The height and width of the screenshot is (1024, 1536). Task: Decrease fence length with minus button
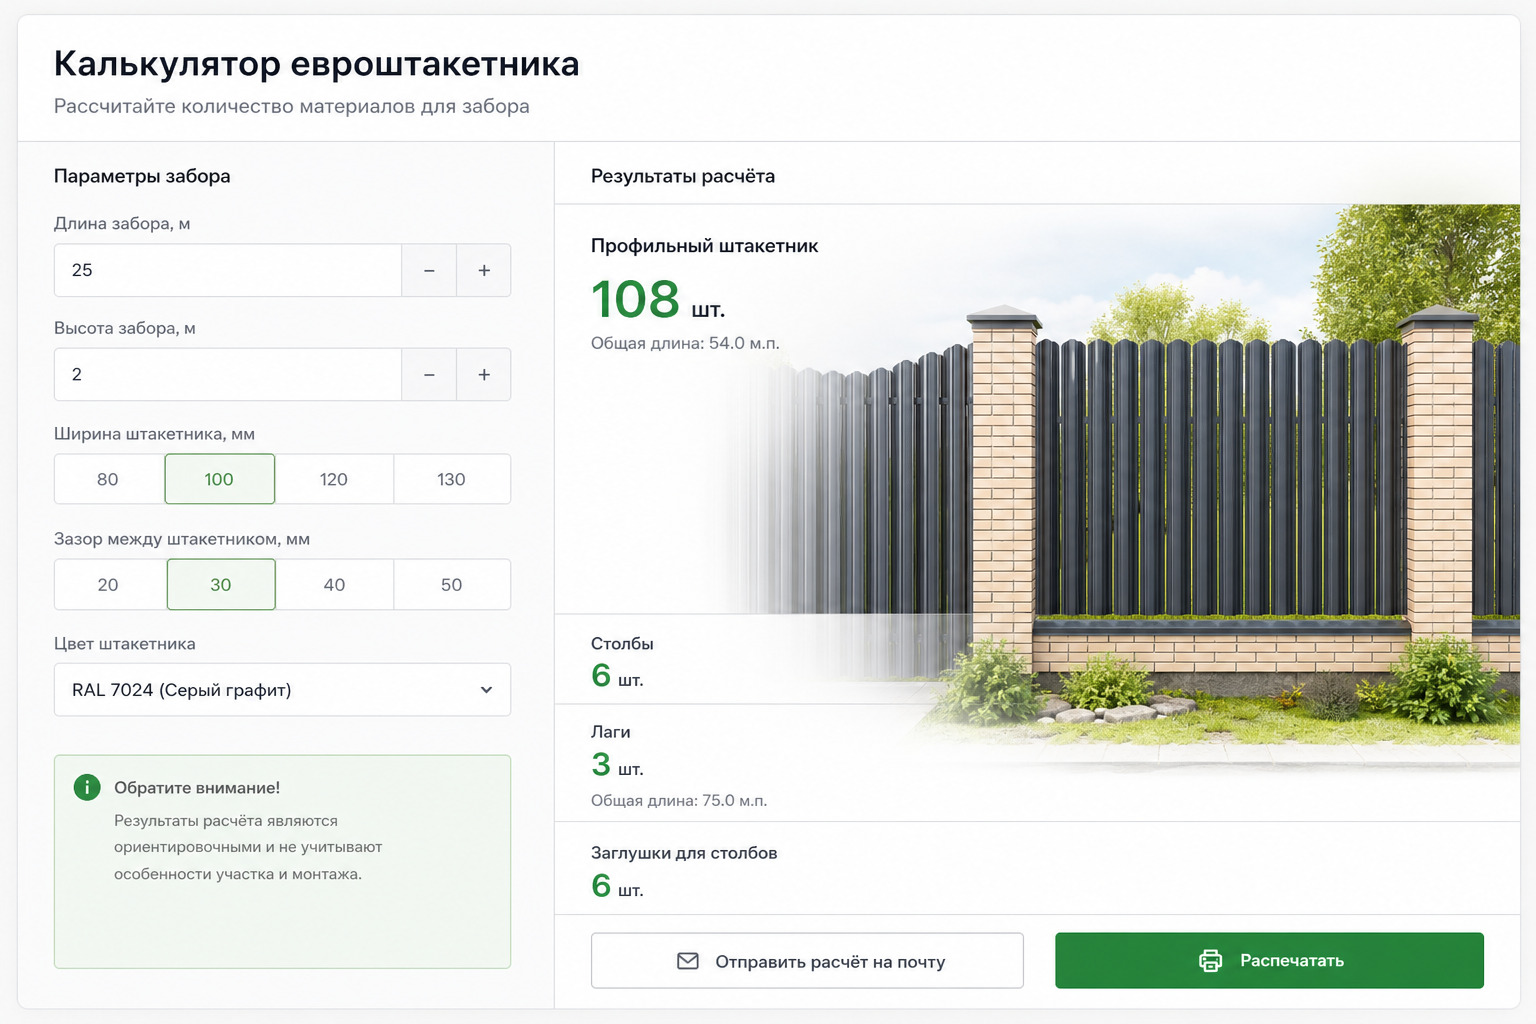429,270
